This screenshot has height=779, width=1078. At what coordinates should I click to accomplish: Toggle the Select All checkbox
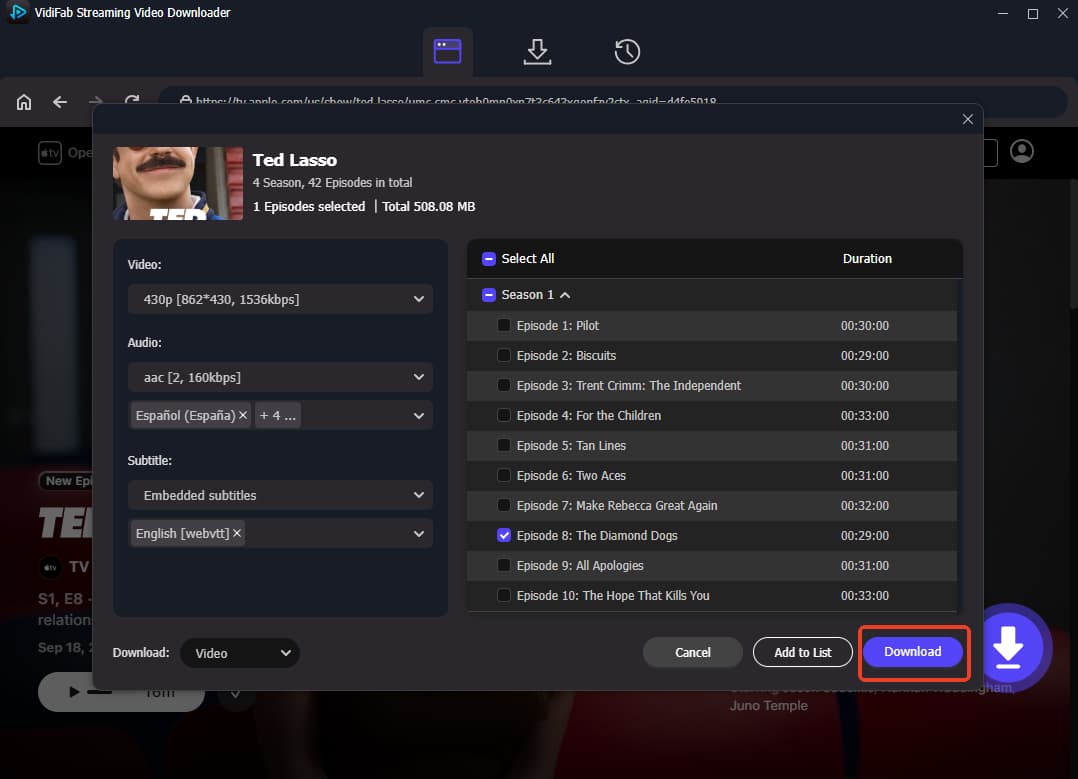[x=489, y=259]
